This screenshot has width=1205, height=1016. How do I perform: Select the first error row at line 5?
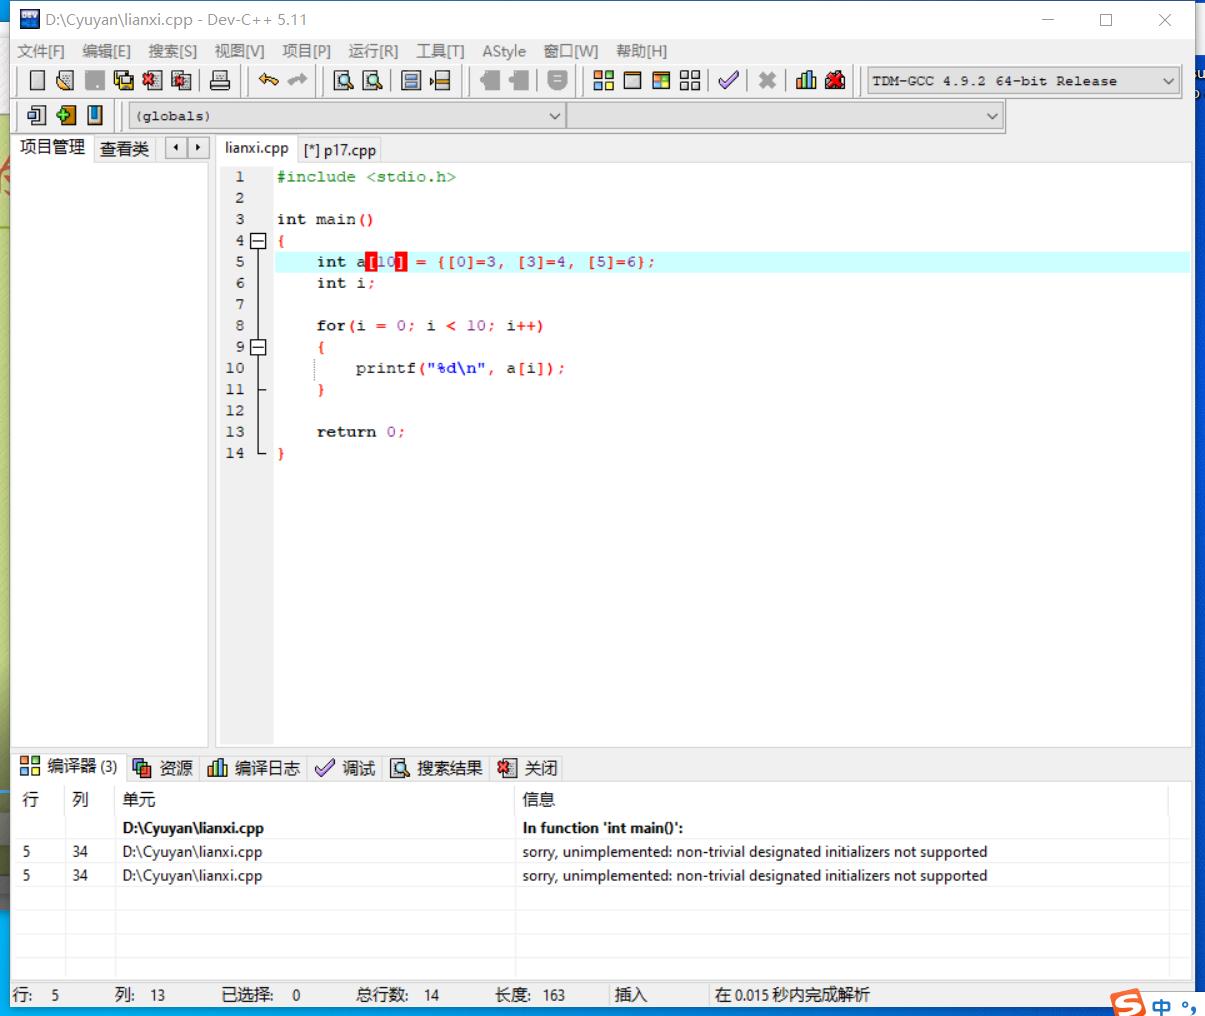click(x=500, y=852)
